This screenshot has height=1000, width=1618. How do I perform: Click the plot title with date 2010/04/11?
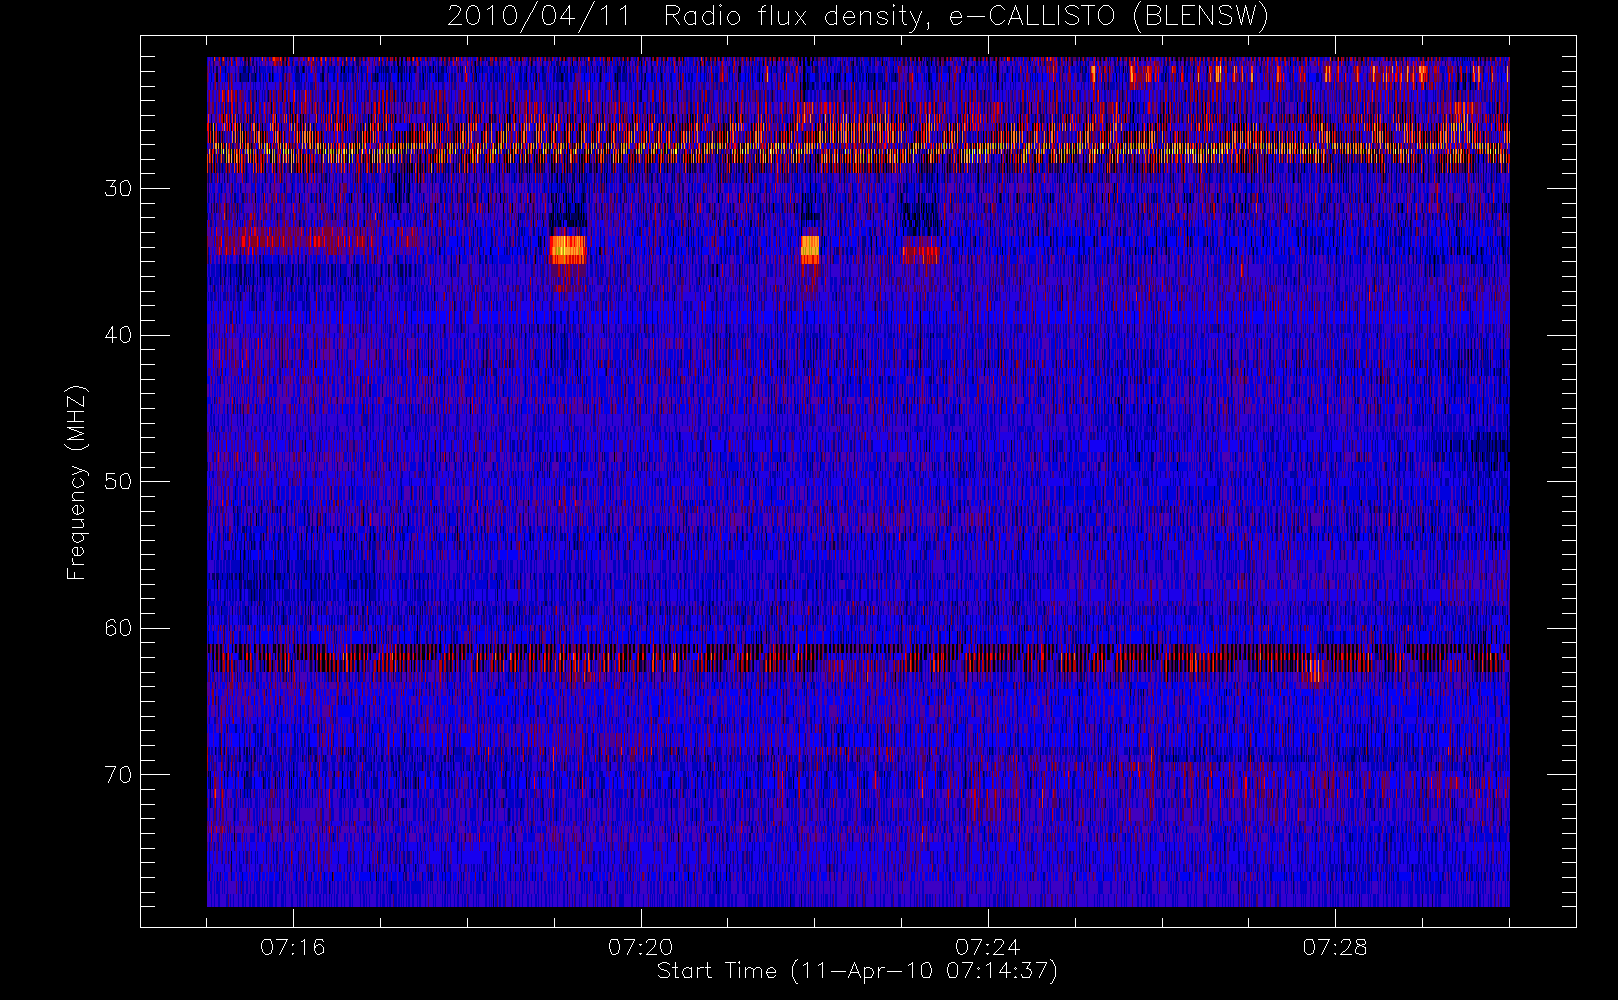click(x=858, y=16)
